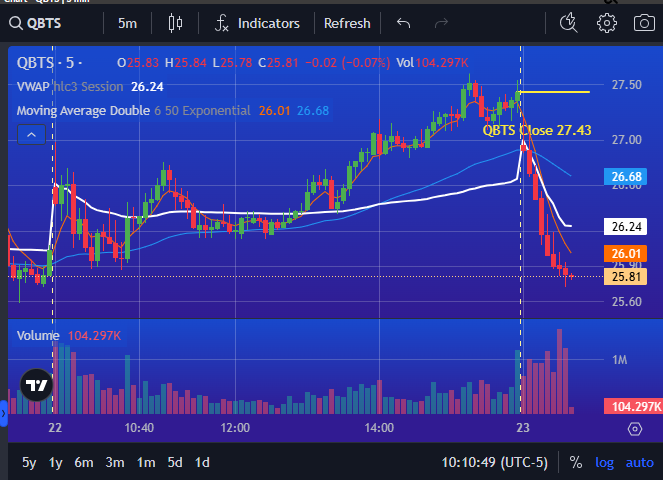The image size is (663, 480).
Task: Open the QBTS symbol search
Action: [36, 23]
